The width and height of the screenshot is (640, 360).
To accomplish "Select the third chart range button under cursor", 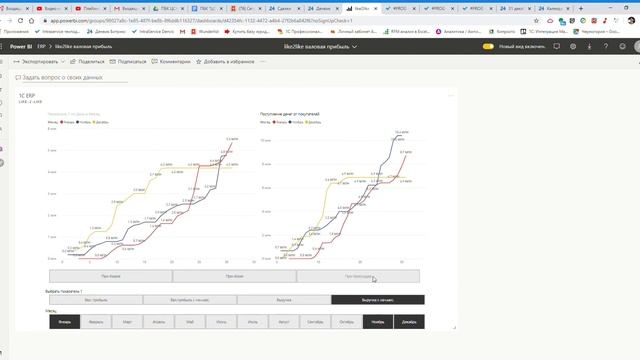I will tap(358, 276).
